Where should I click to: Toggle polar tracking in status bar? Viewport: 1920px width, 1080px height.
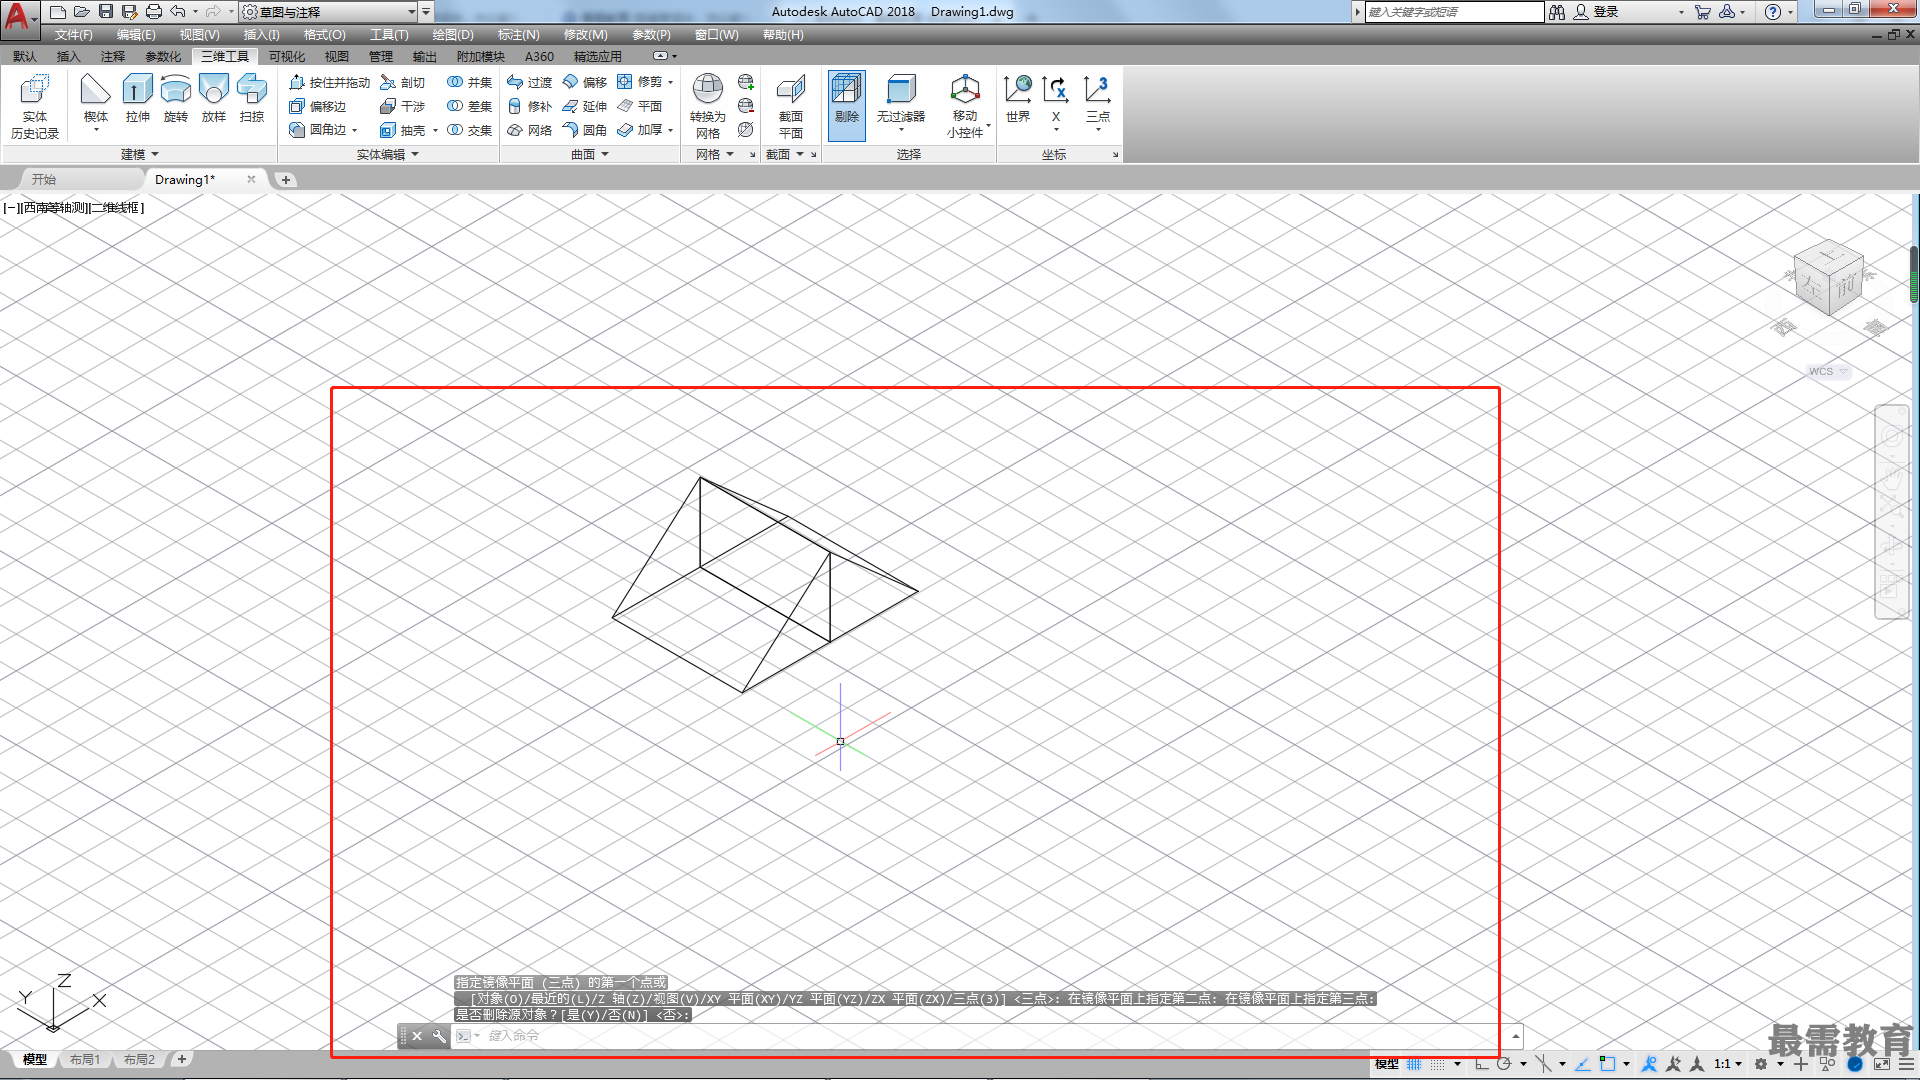pos(1504,1064)
